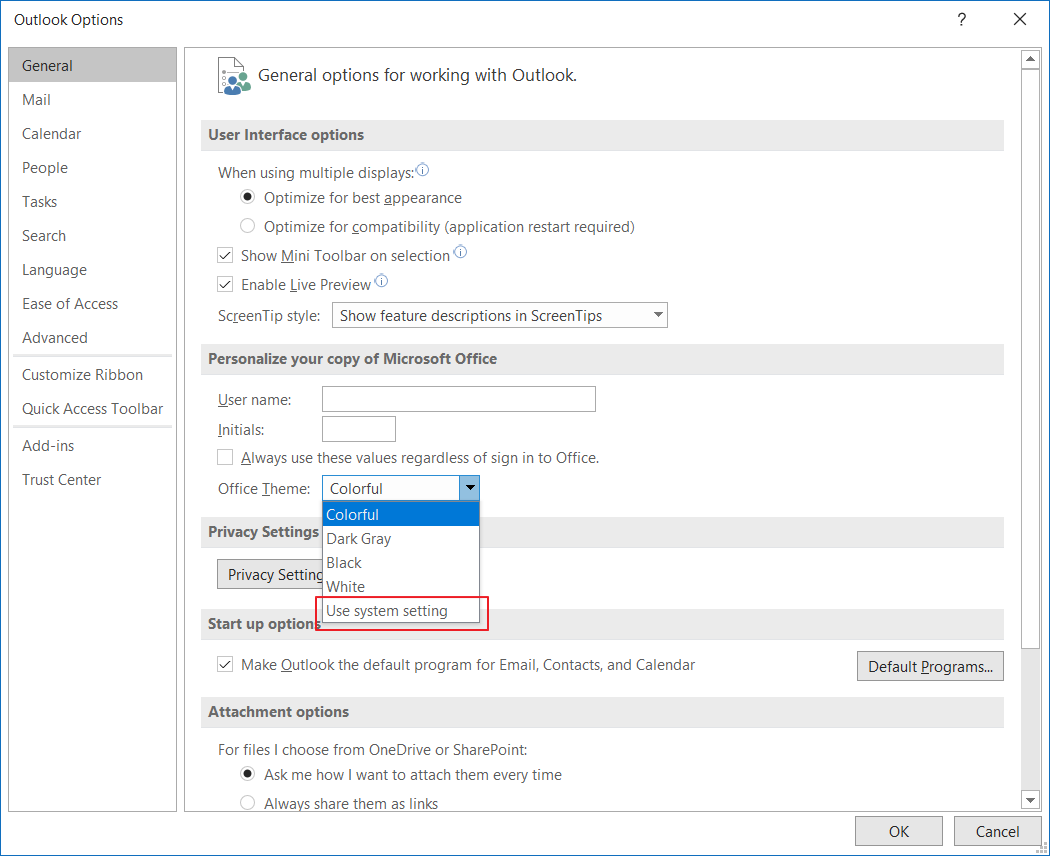This screenshot has height=856, width=1050.
Task: Select Always share them as links
Action: tap(248, 802)
